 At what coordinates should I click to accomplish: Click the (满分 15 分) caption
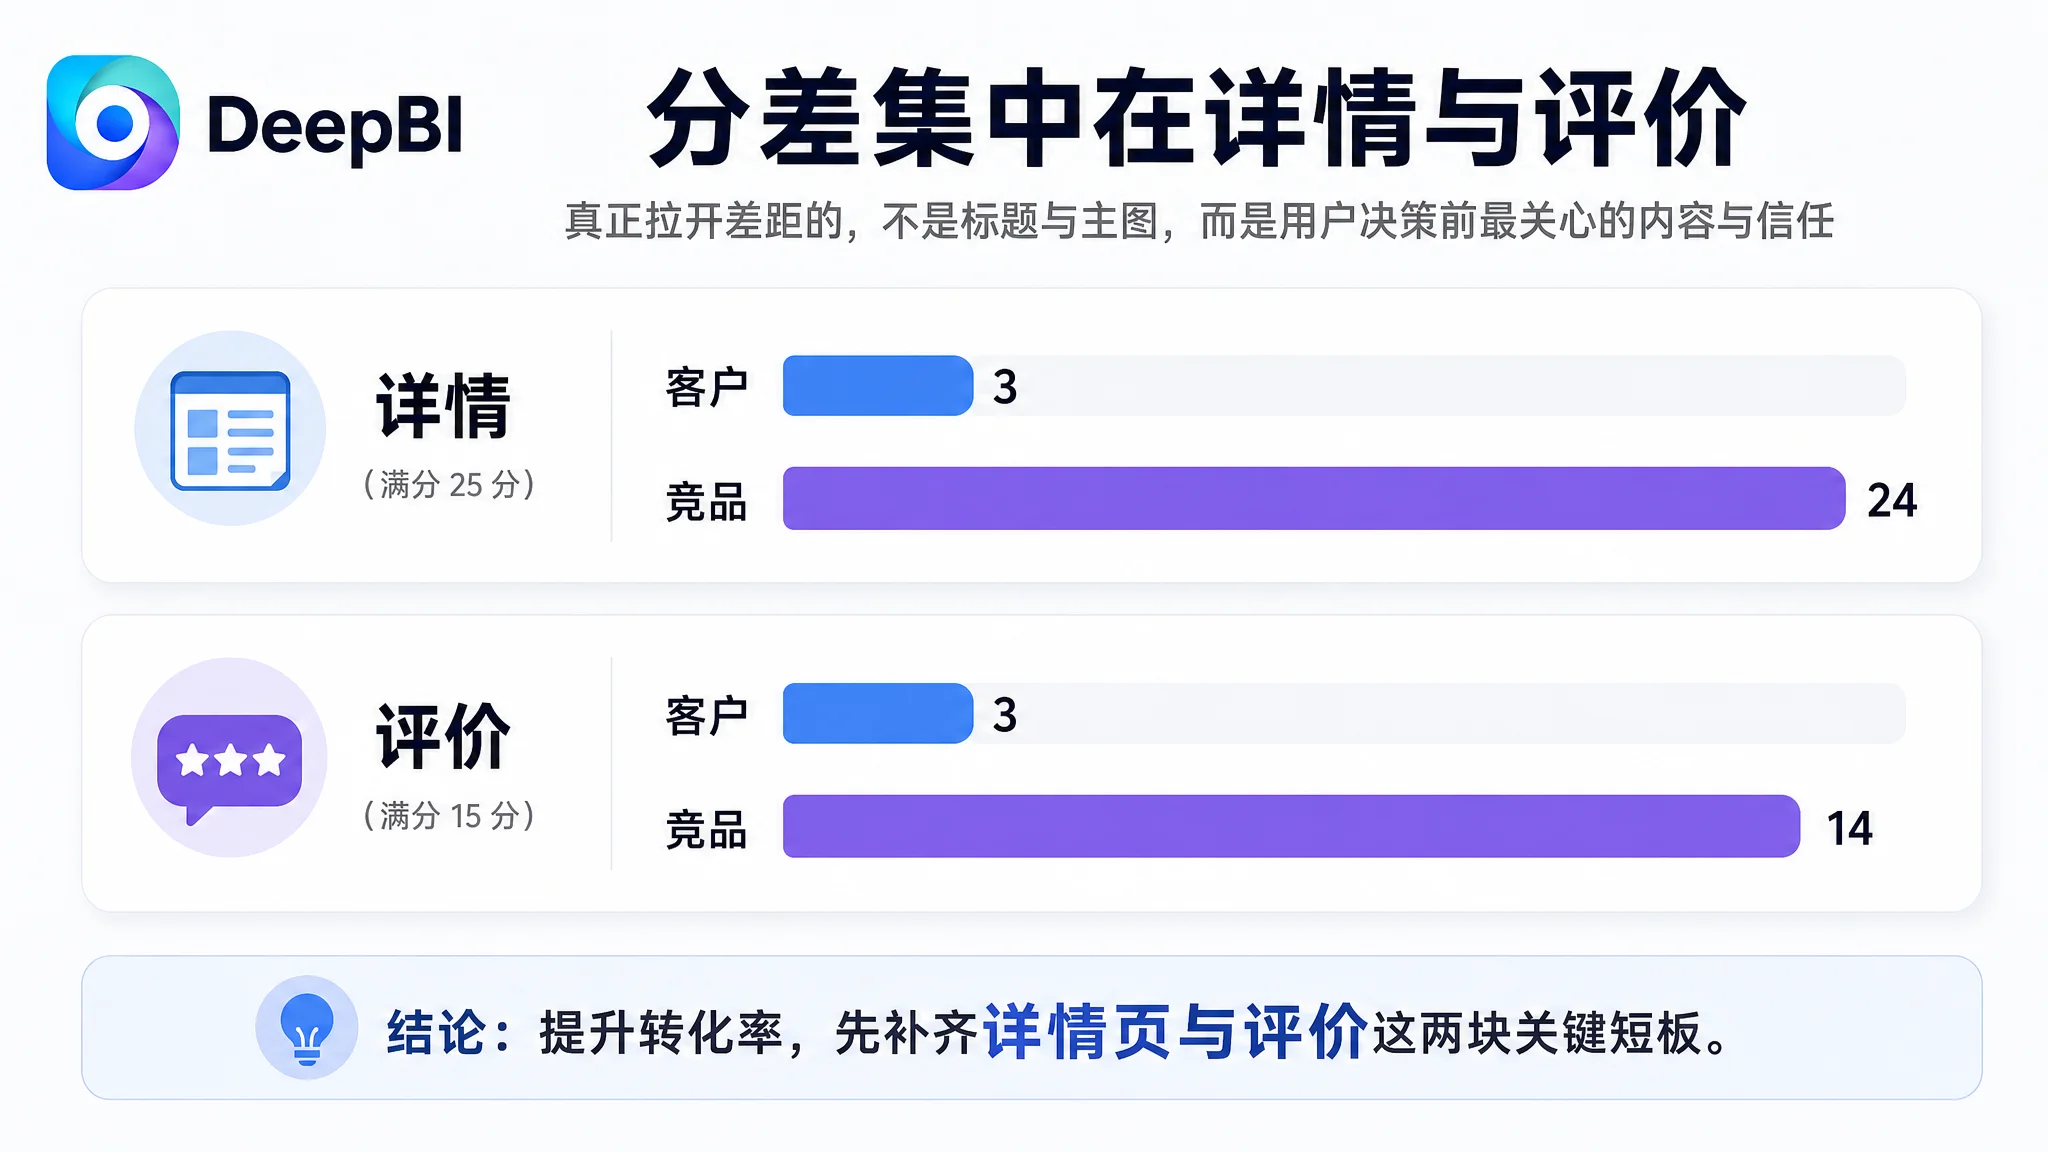tap(449, 815)
